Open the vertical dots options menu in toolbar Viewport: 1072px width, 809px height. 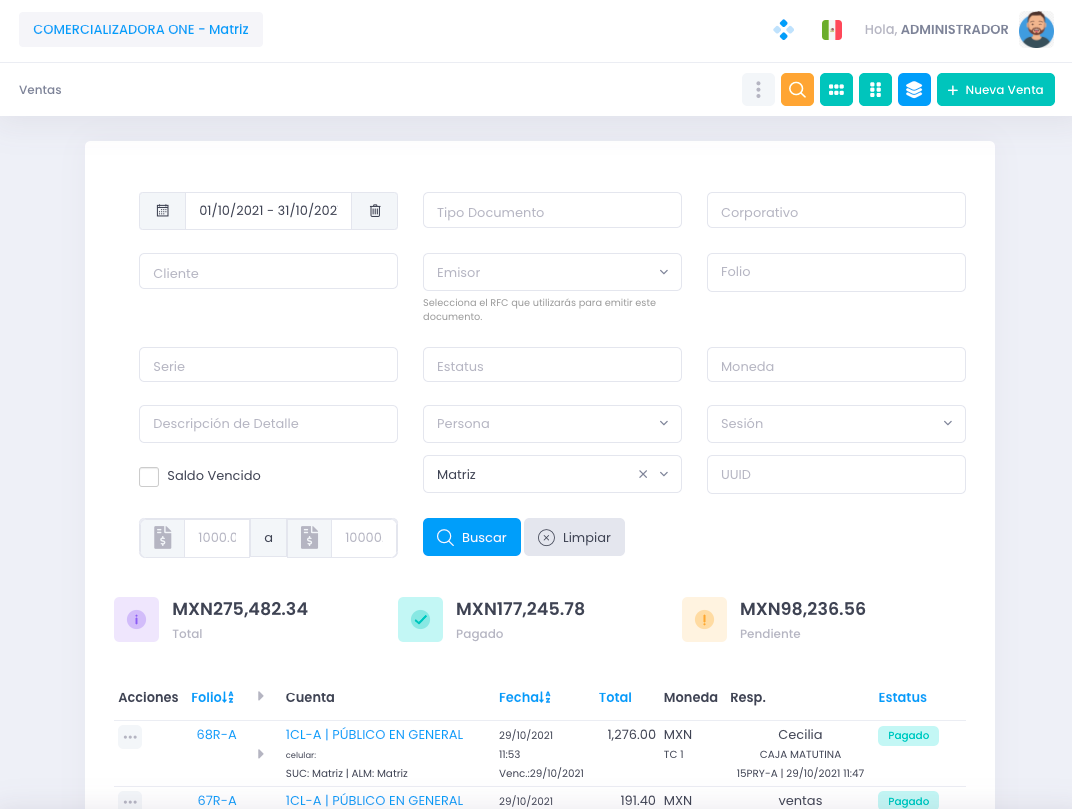point(758,89)
